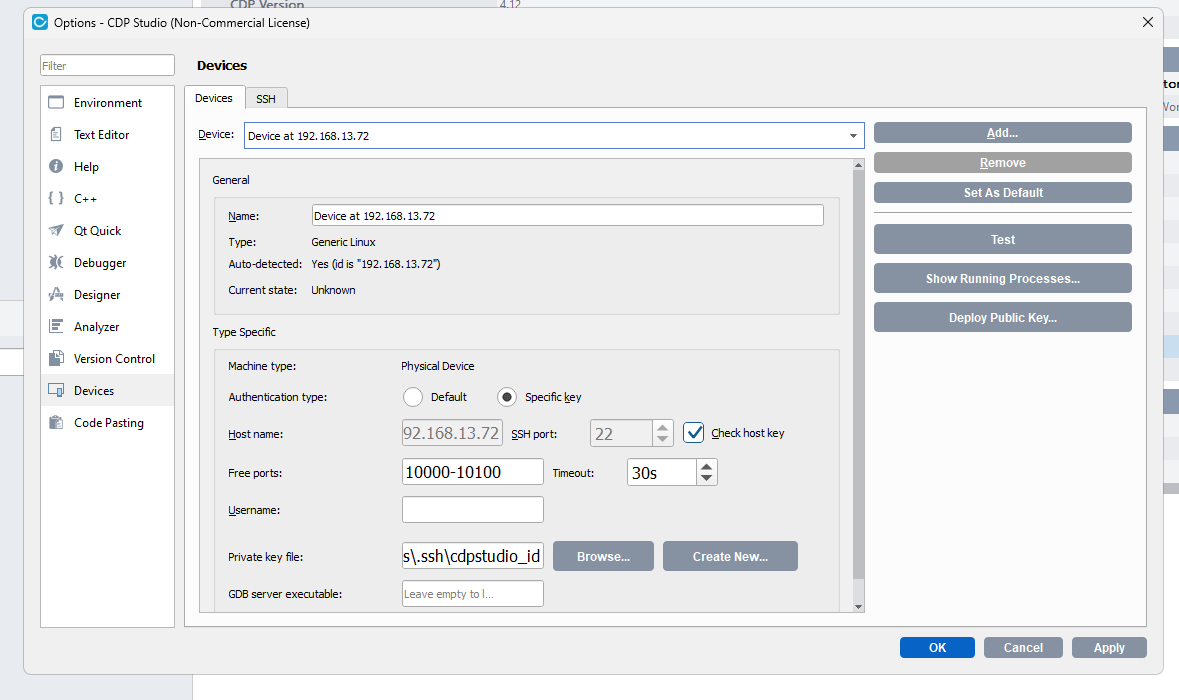Click the 'Unknown' current state value
This screenshot has width=1179, height=700.
(x=333, y=290)
